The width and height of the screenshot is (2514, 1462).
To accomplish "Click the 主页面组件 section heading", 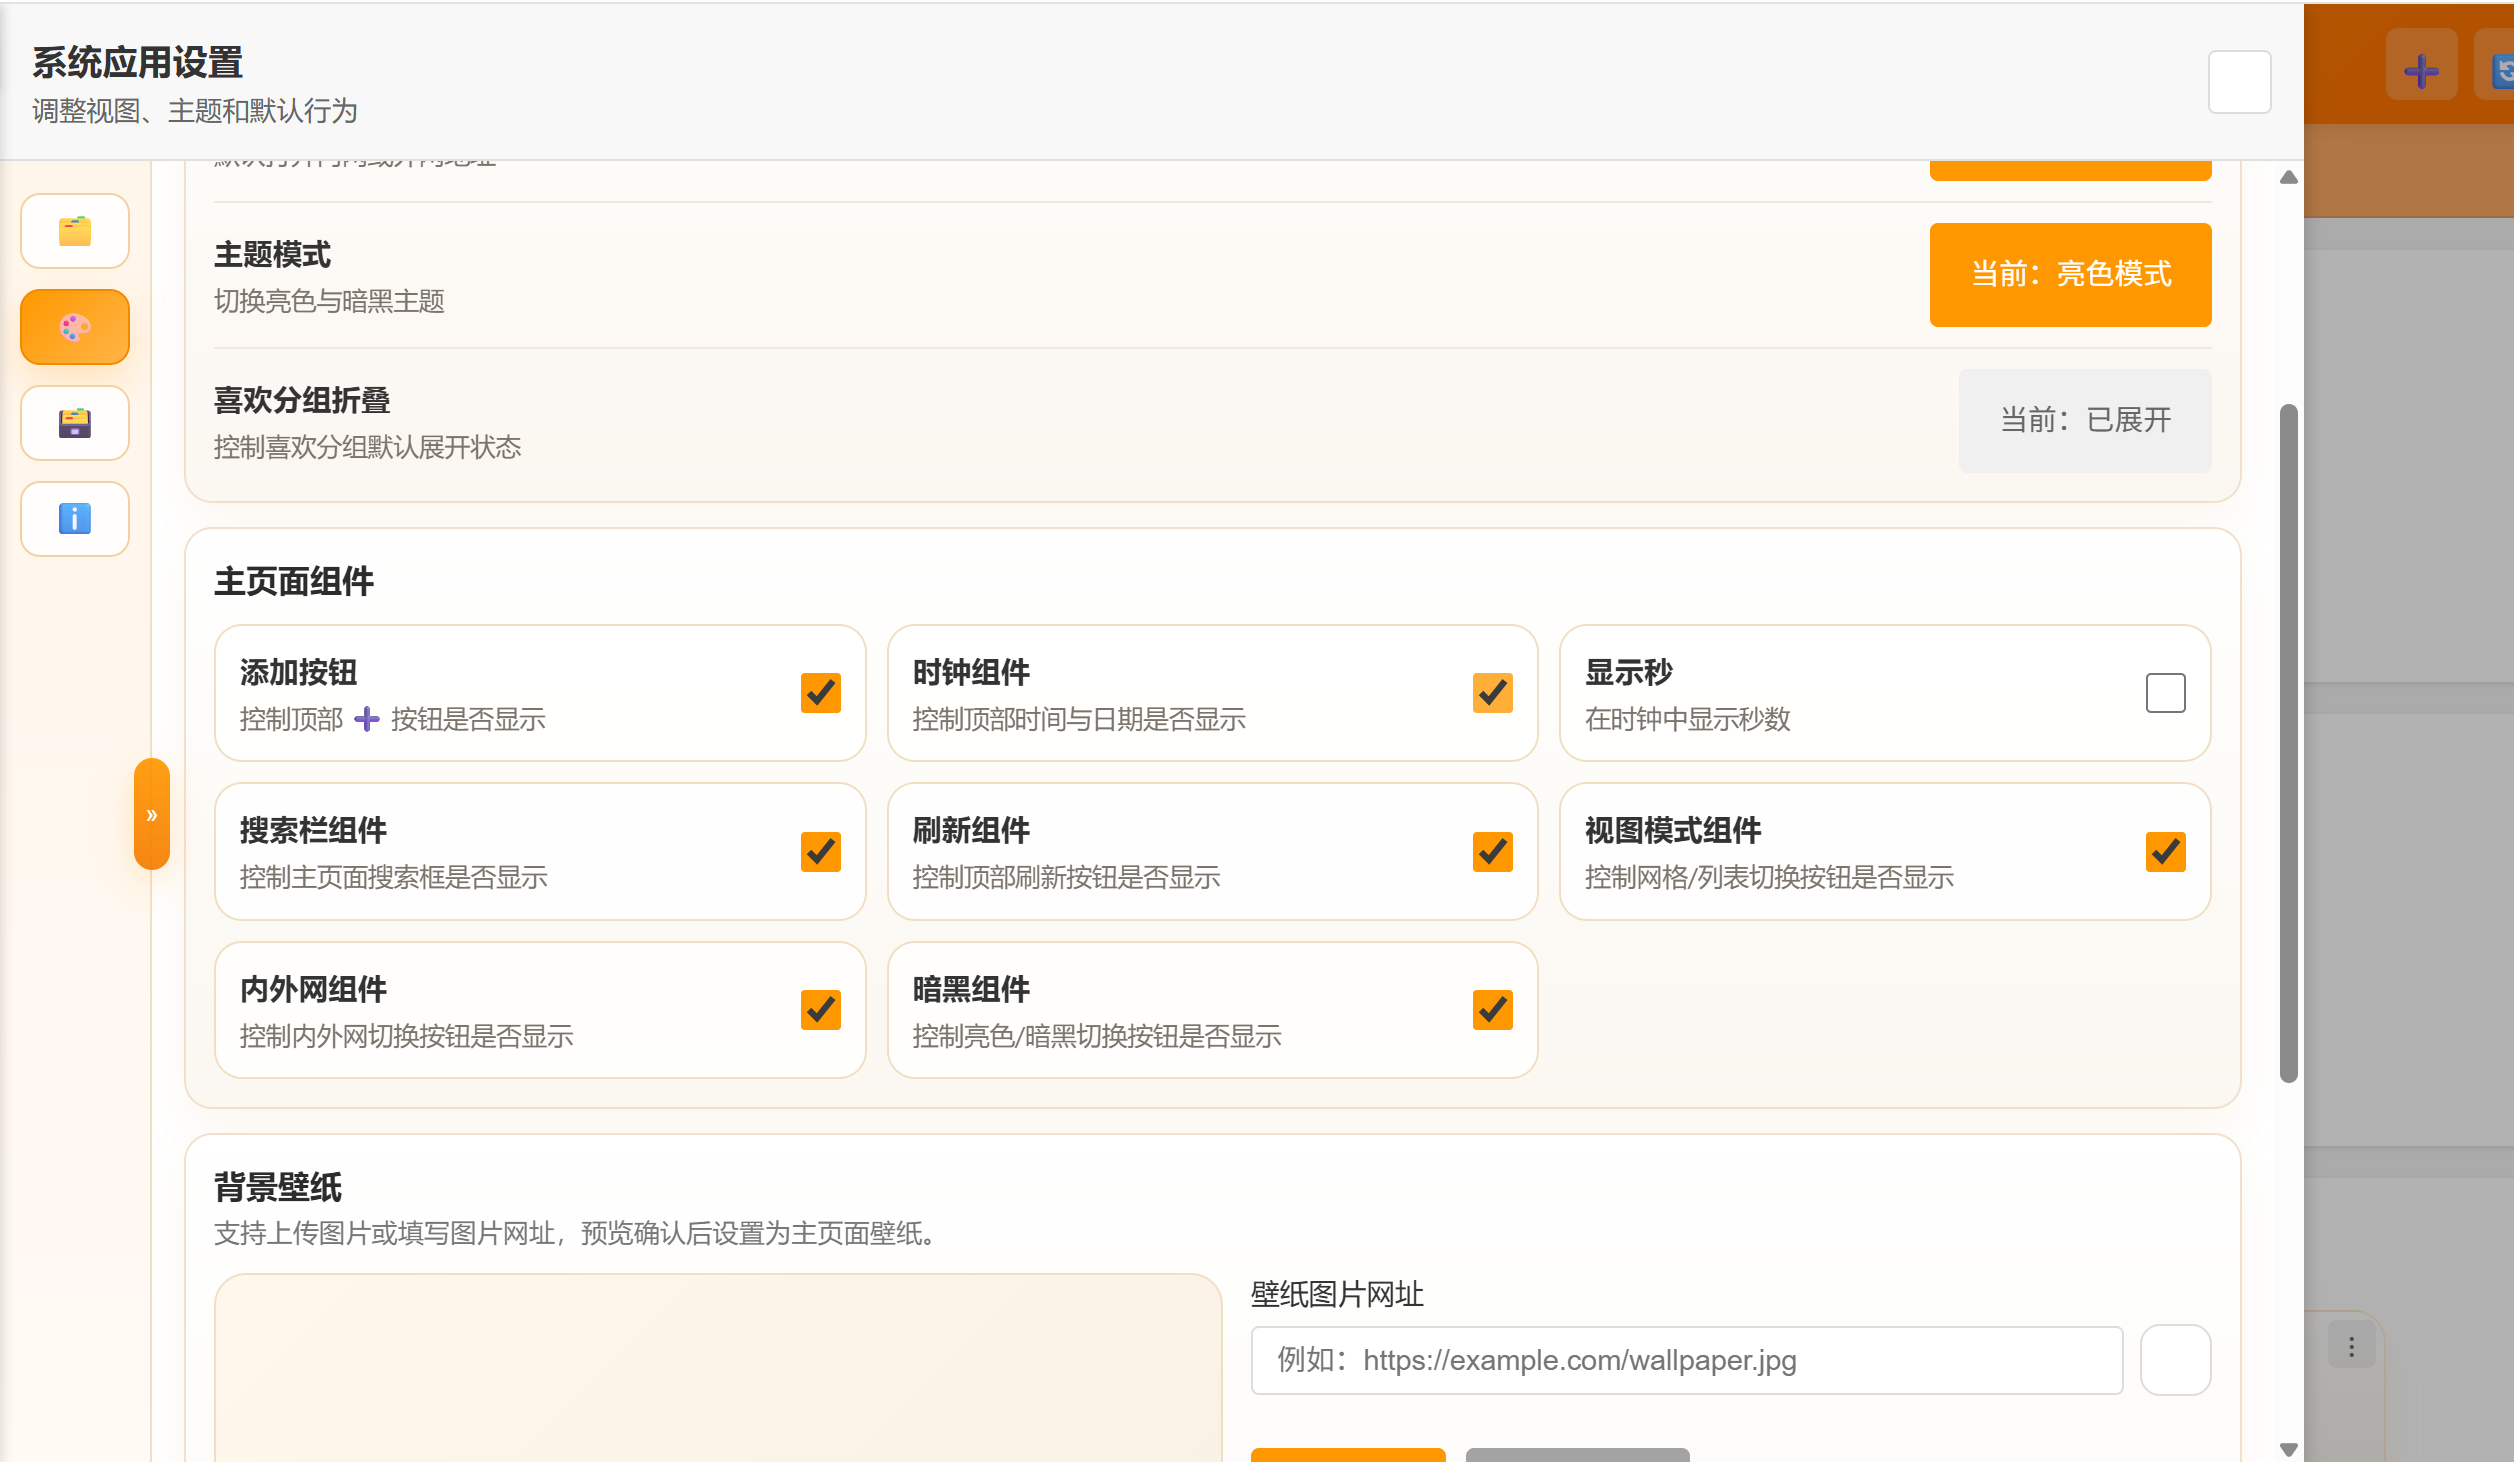I will 294,581.
